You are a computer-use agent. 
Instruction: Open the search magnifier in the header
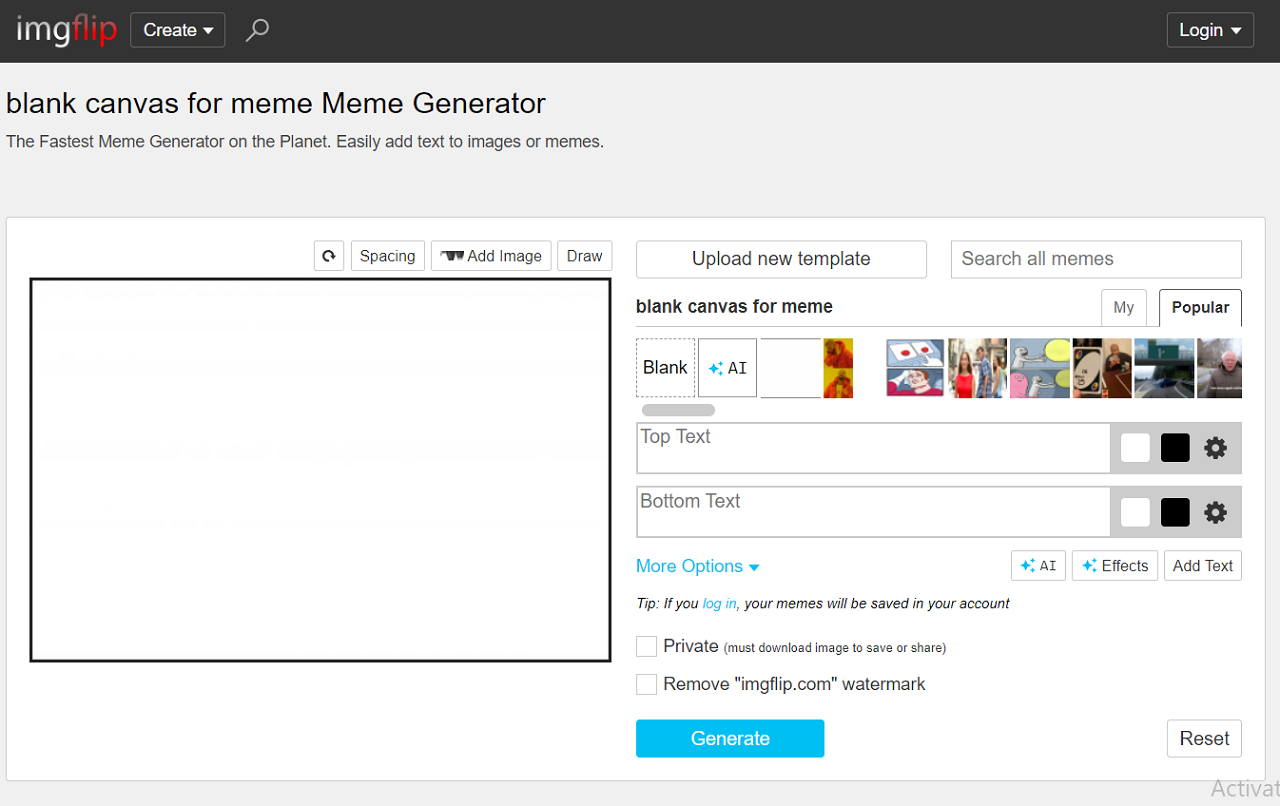257,30
